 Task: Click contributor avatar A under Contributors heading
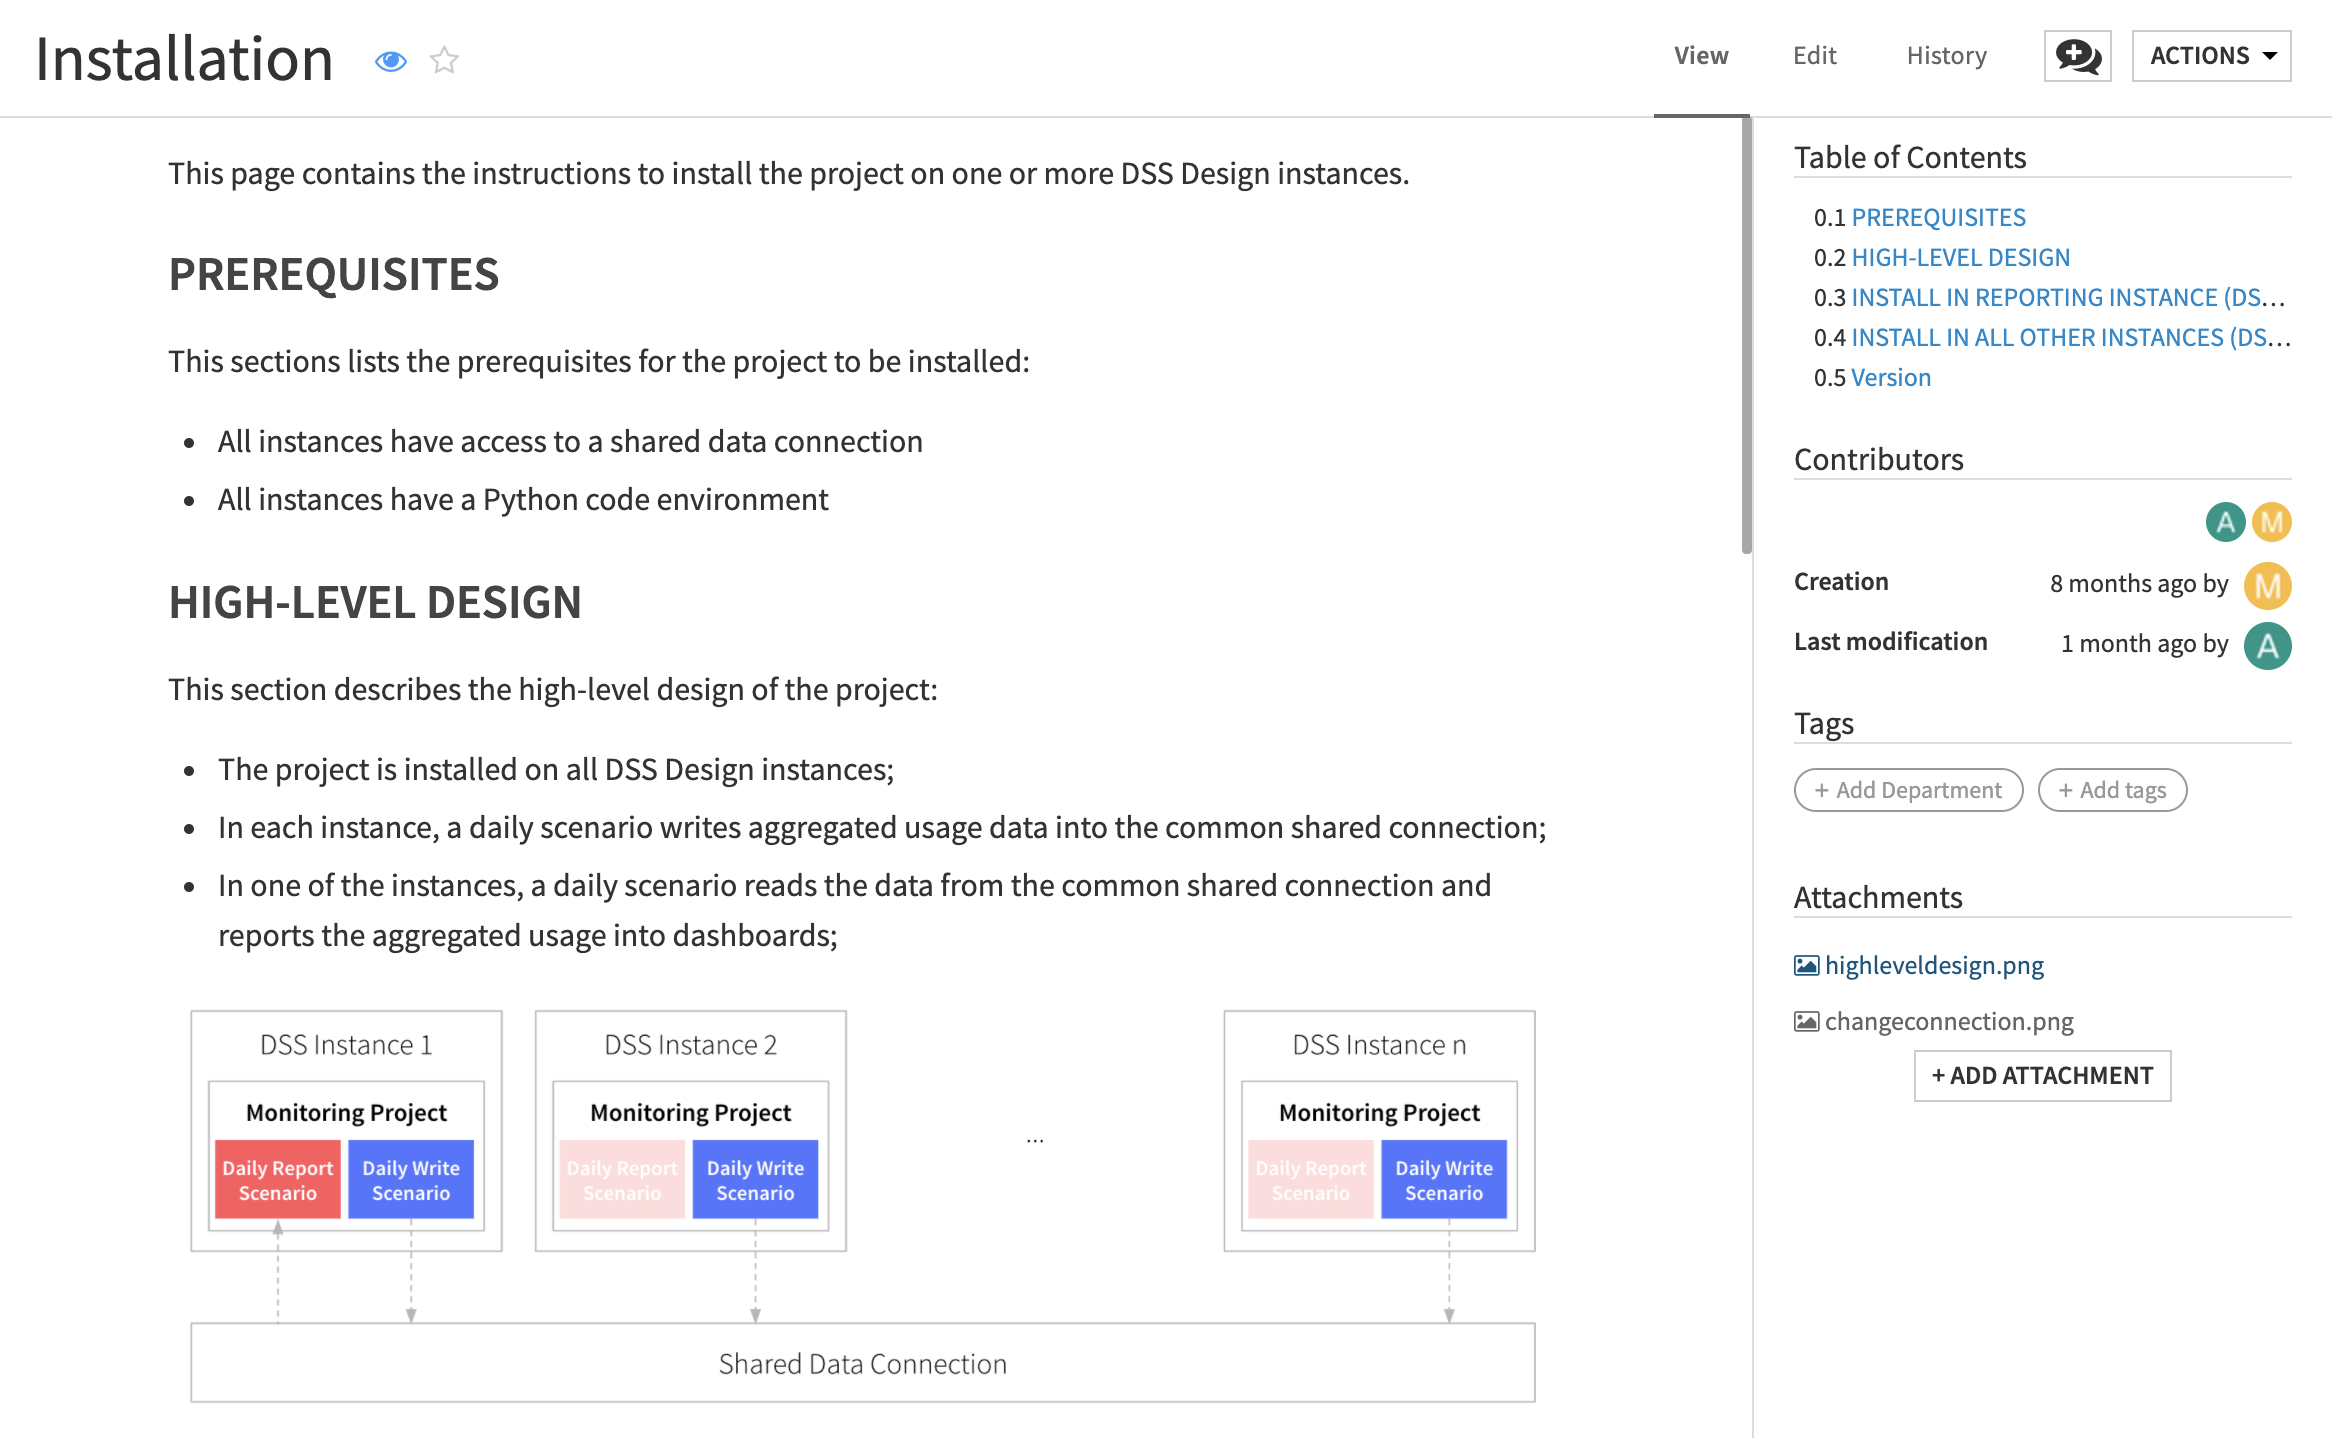2225,522
